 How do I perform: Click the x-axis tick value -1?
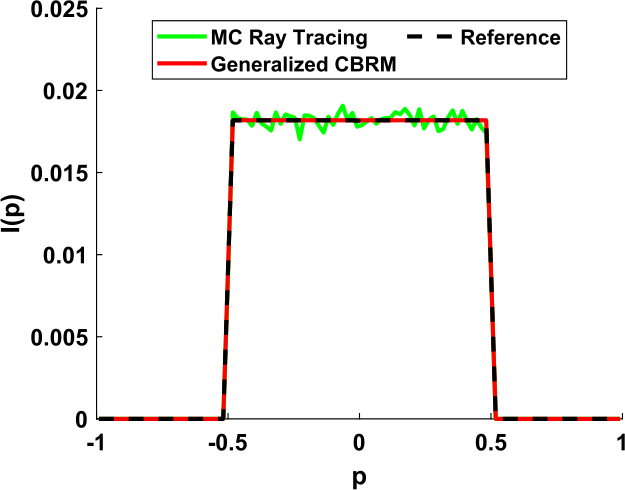point(96,443)
